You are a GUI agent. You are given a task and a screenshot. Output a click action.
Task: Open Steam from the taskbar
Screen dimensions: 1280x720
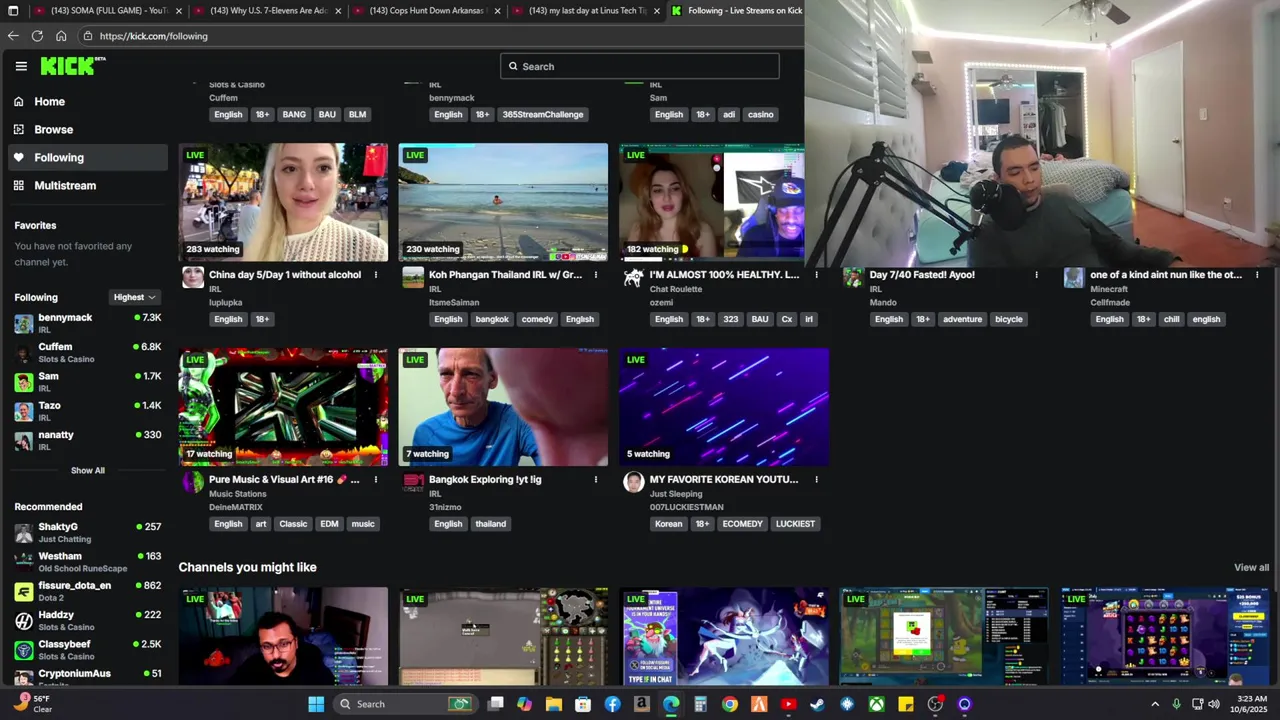pyautogui.click(x=817, y=704)
